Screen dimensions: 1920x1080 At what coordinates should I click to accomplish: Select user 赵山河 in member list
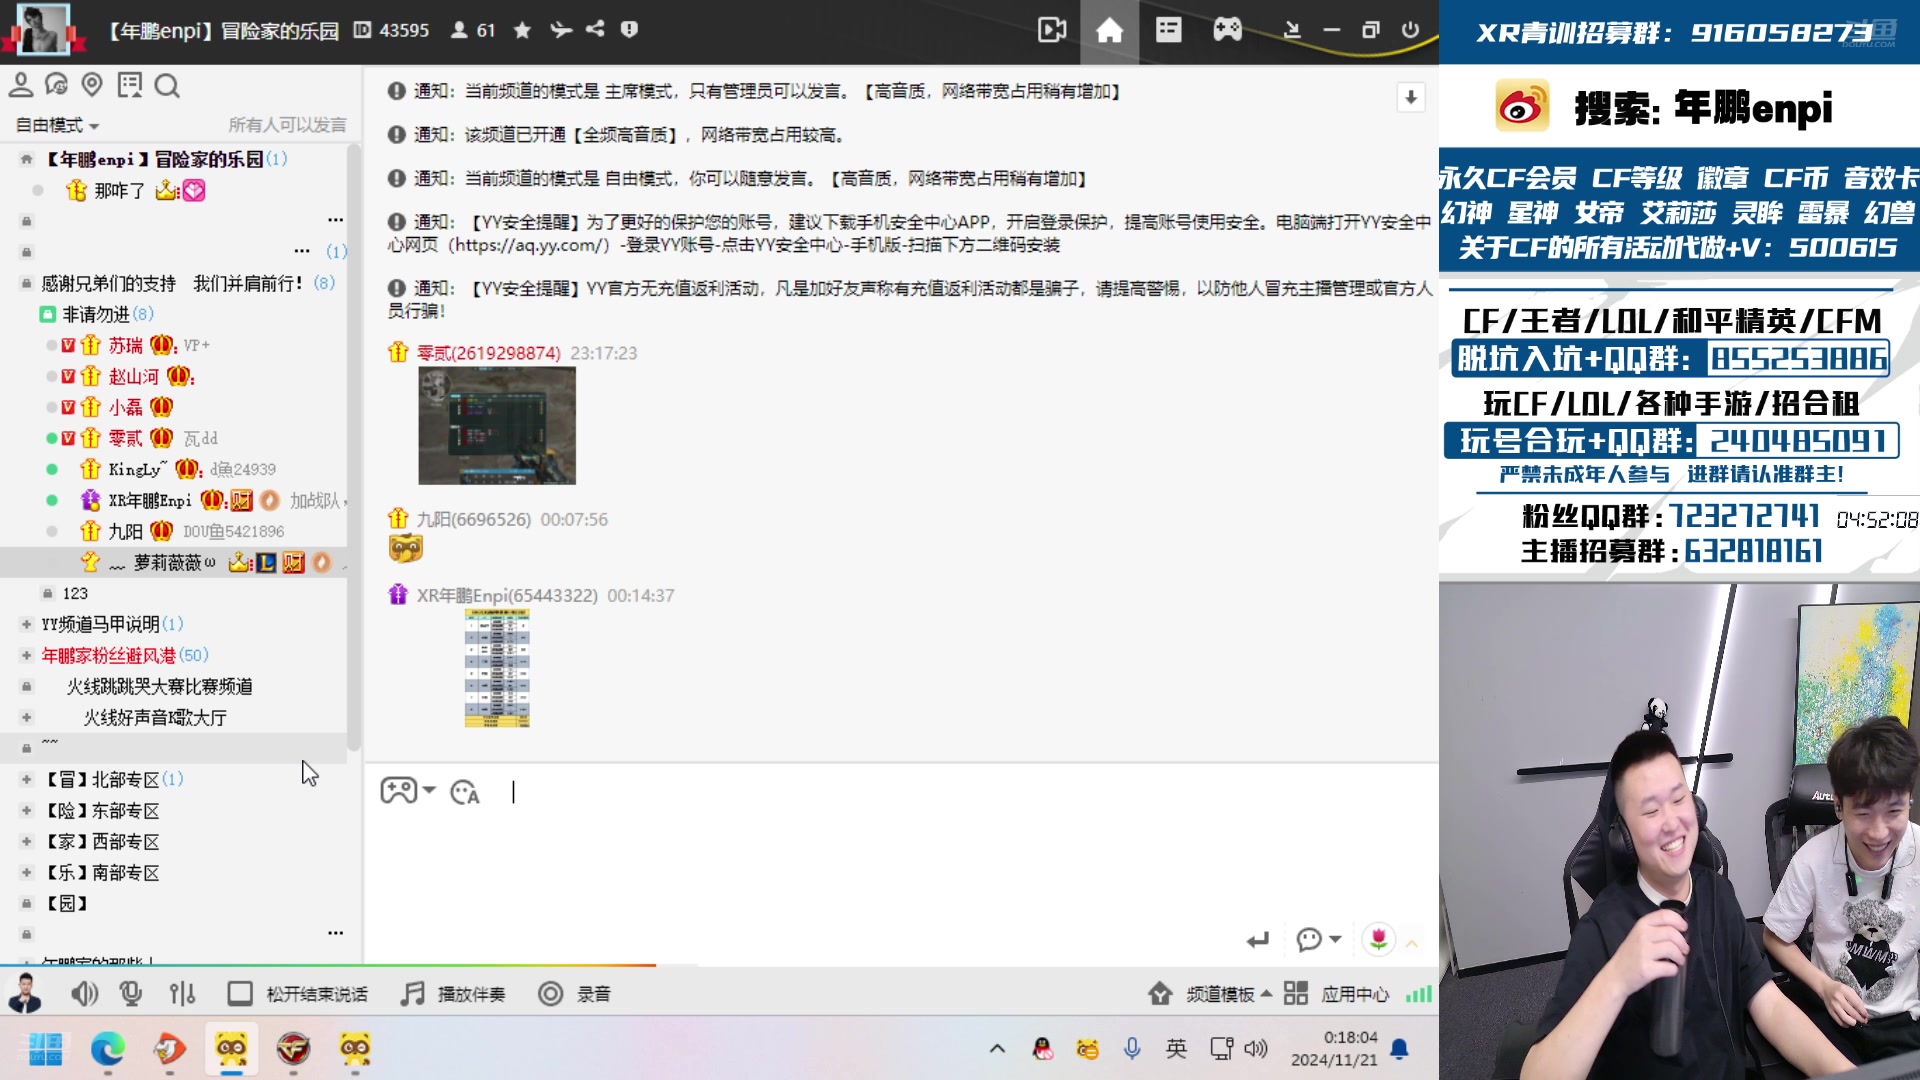click(x=134, y=376)
